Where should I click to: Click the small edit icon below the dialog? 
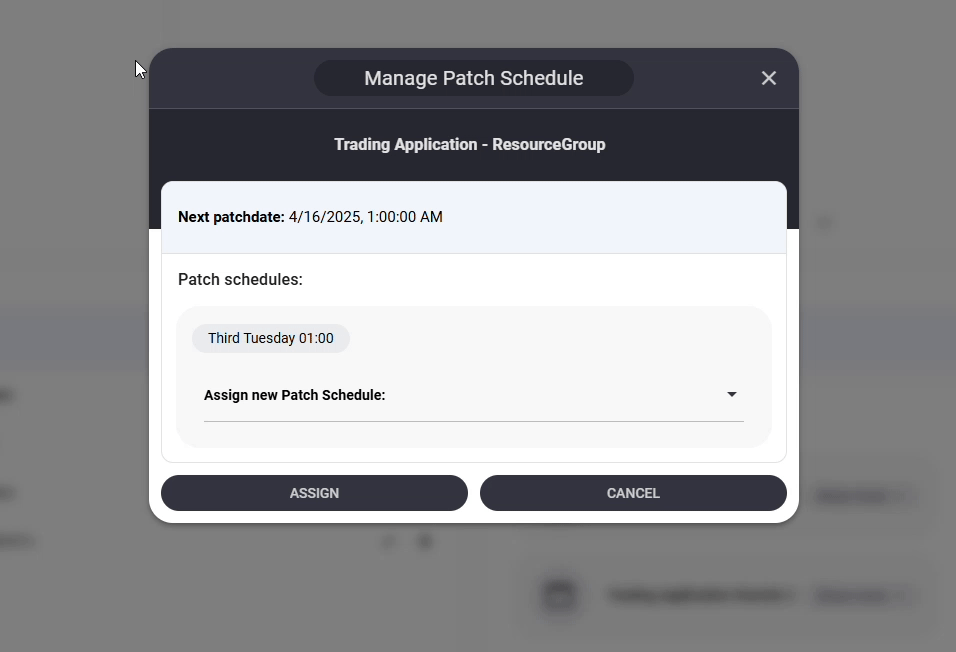(388, 541)
